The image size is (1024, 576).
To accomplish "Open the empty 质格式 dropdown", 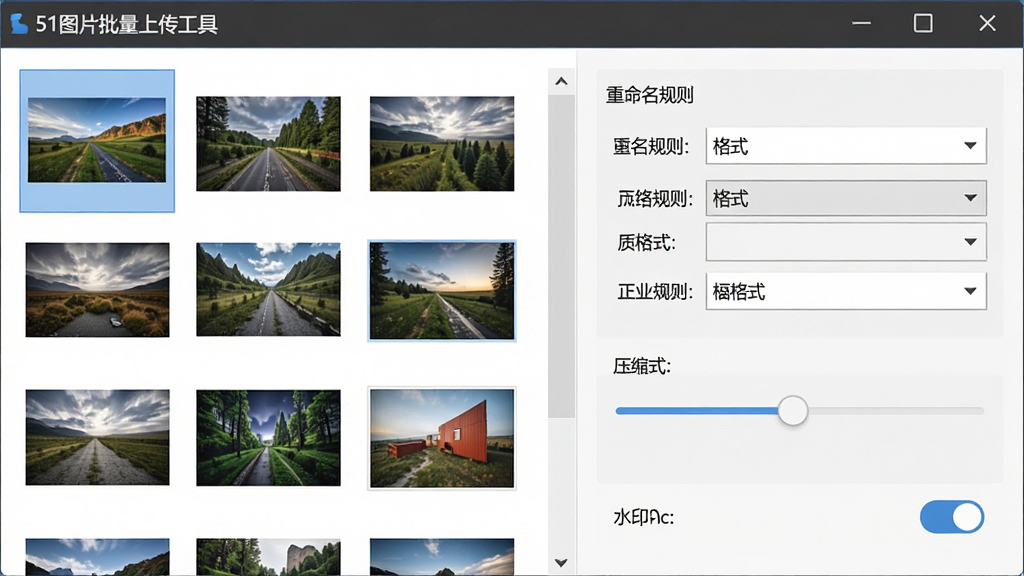I will point(846,242).
